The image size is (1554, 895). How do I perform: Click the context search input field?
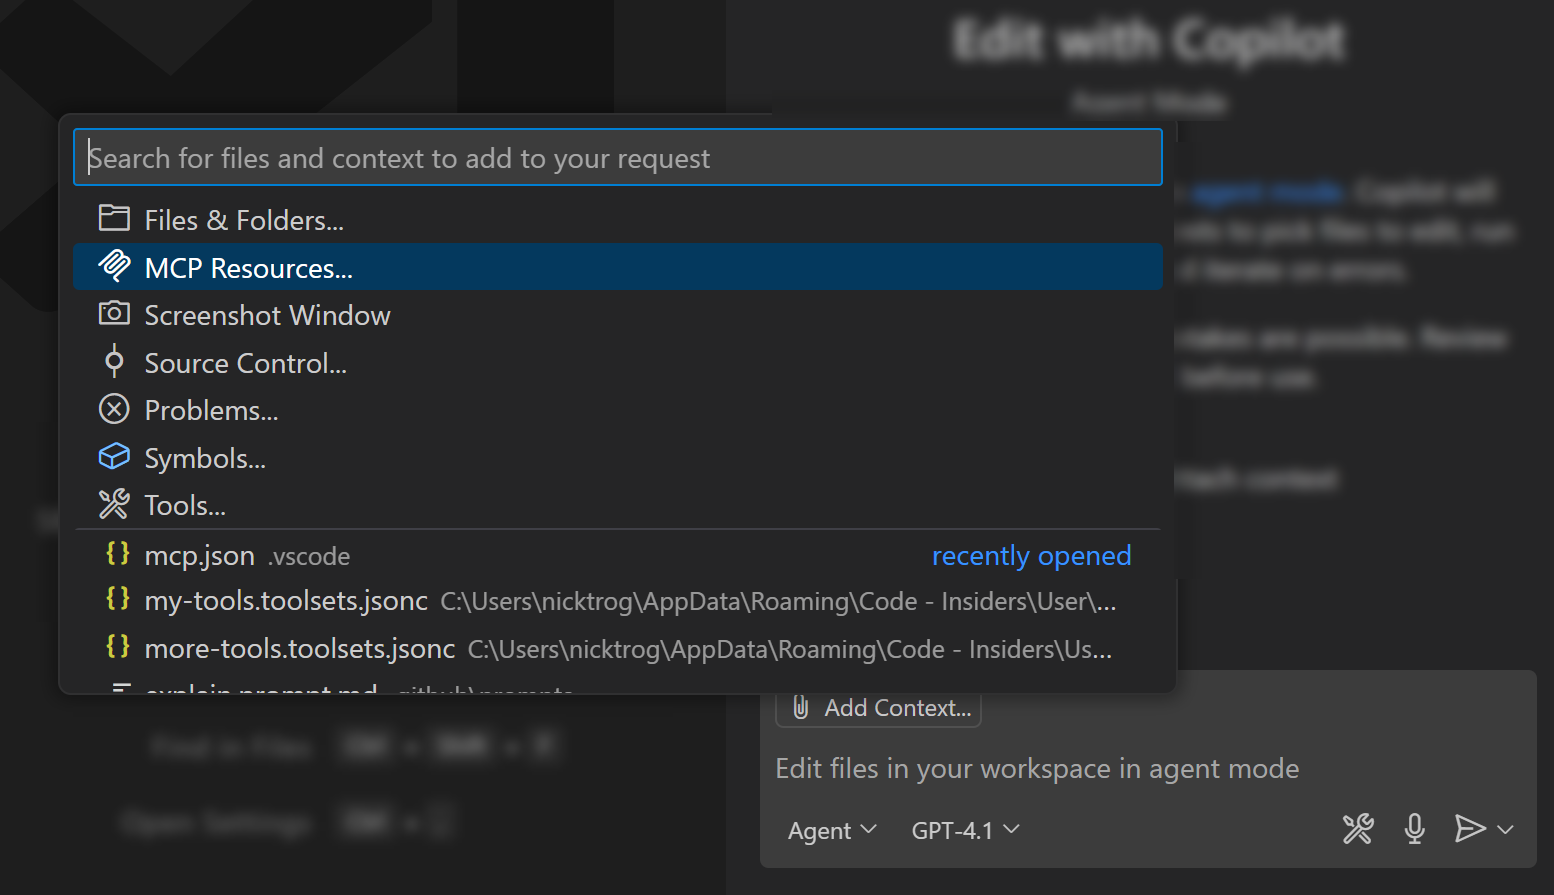[617, 157]
